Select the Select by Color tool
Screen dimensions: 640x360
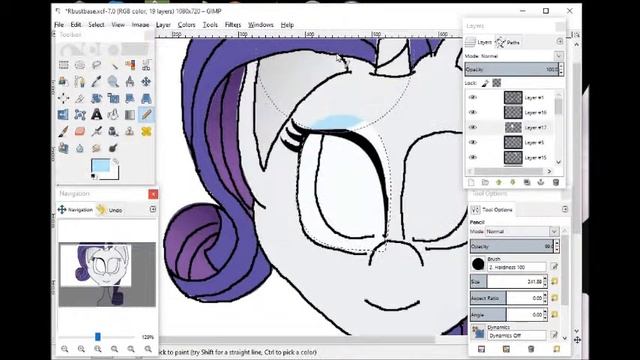(130, 65)
